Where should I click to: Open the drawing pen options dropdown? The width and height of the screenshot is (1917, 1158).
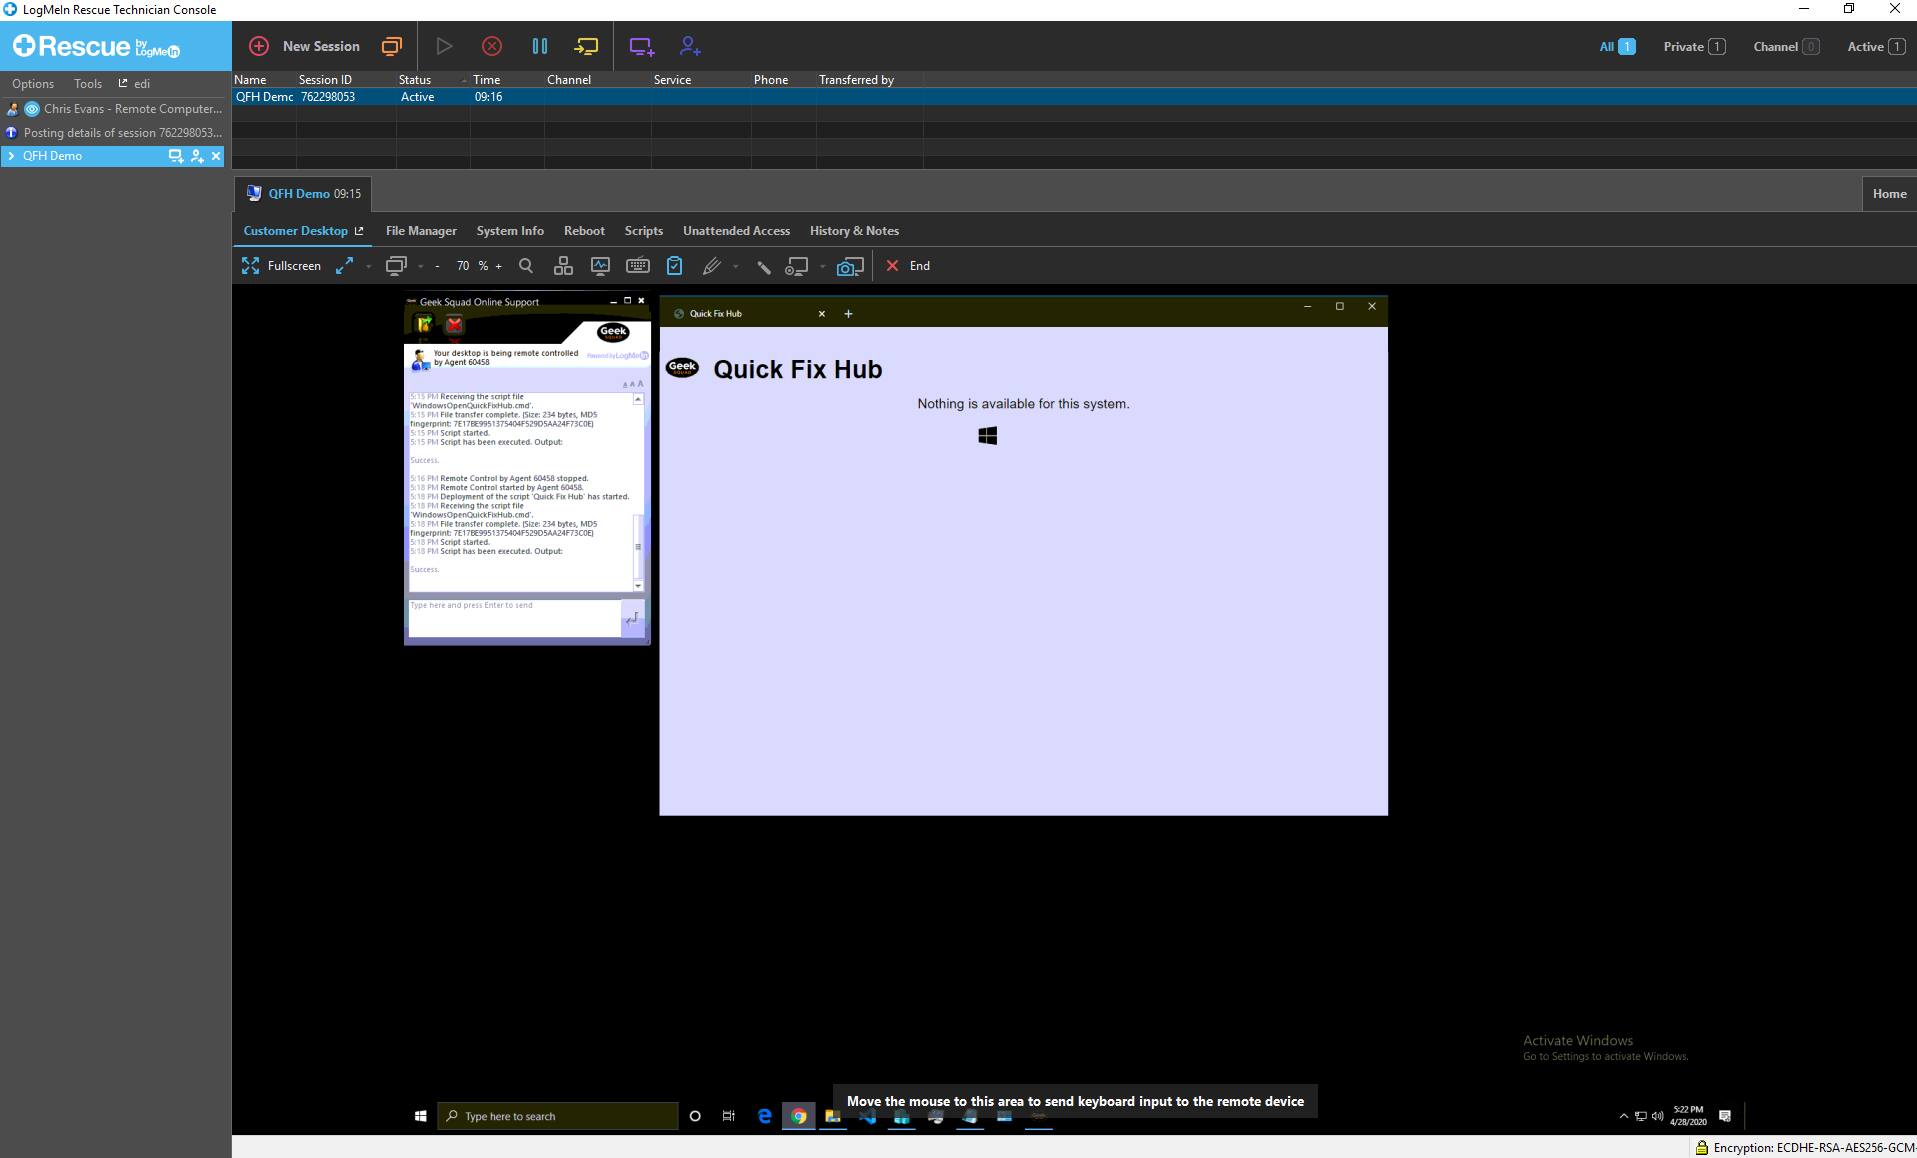point(736,266)
